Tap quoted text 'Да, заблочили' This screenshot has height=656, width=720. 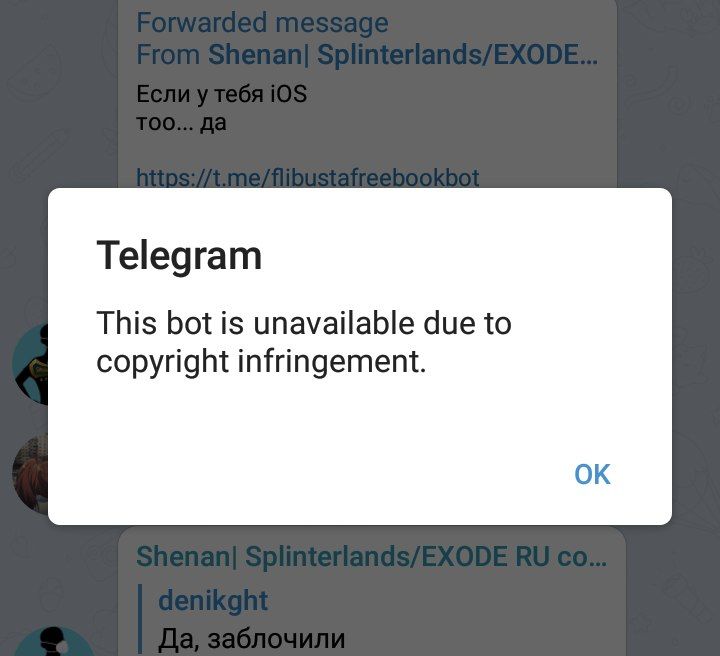(x=251, y=639)
